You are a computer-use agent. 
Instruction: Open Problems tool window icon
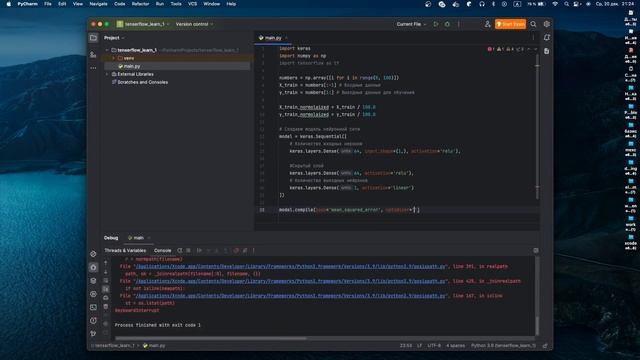[93, 320]
